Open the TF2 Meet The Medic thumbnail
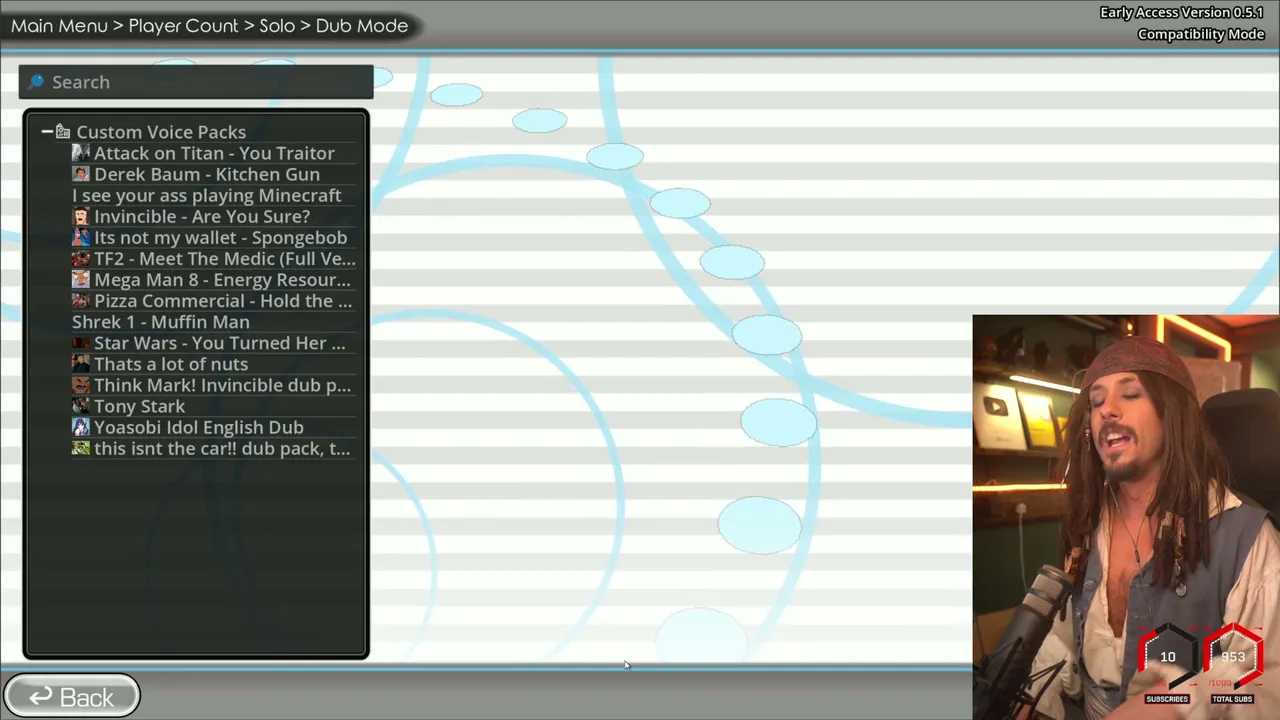Viewport: 1280px width, 720px height. (x=81, y=258)
